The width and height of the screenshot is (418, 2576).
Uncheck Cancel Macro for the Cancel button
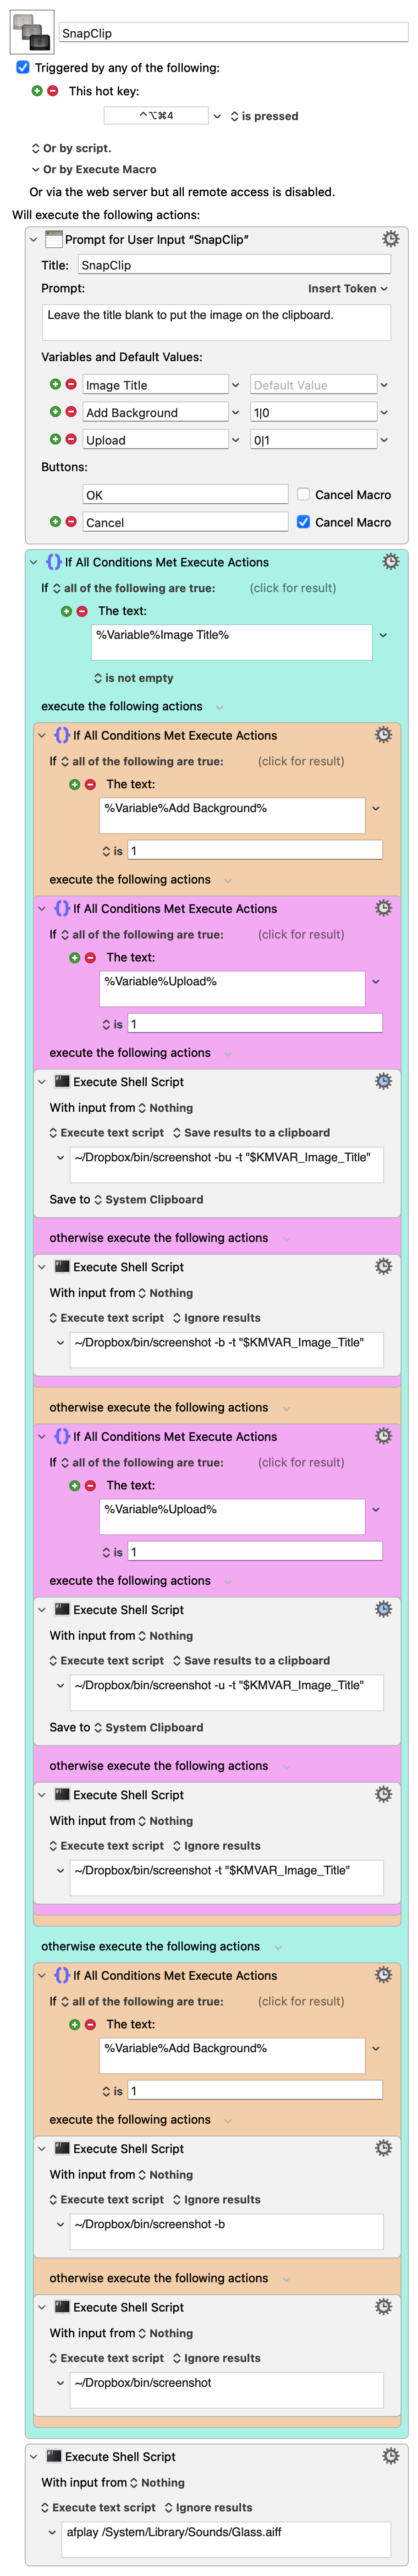coord(303,521)
